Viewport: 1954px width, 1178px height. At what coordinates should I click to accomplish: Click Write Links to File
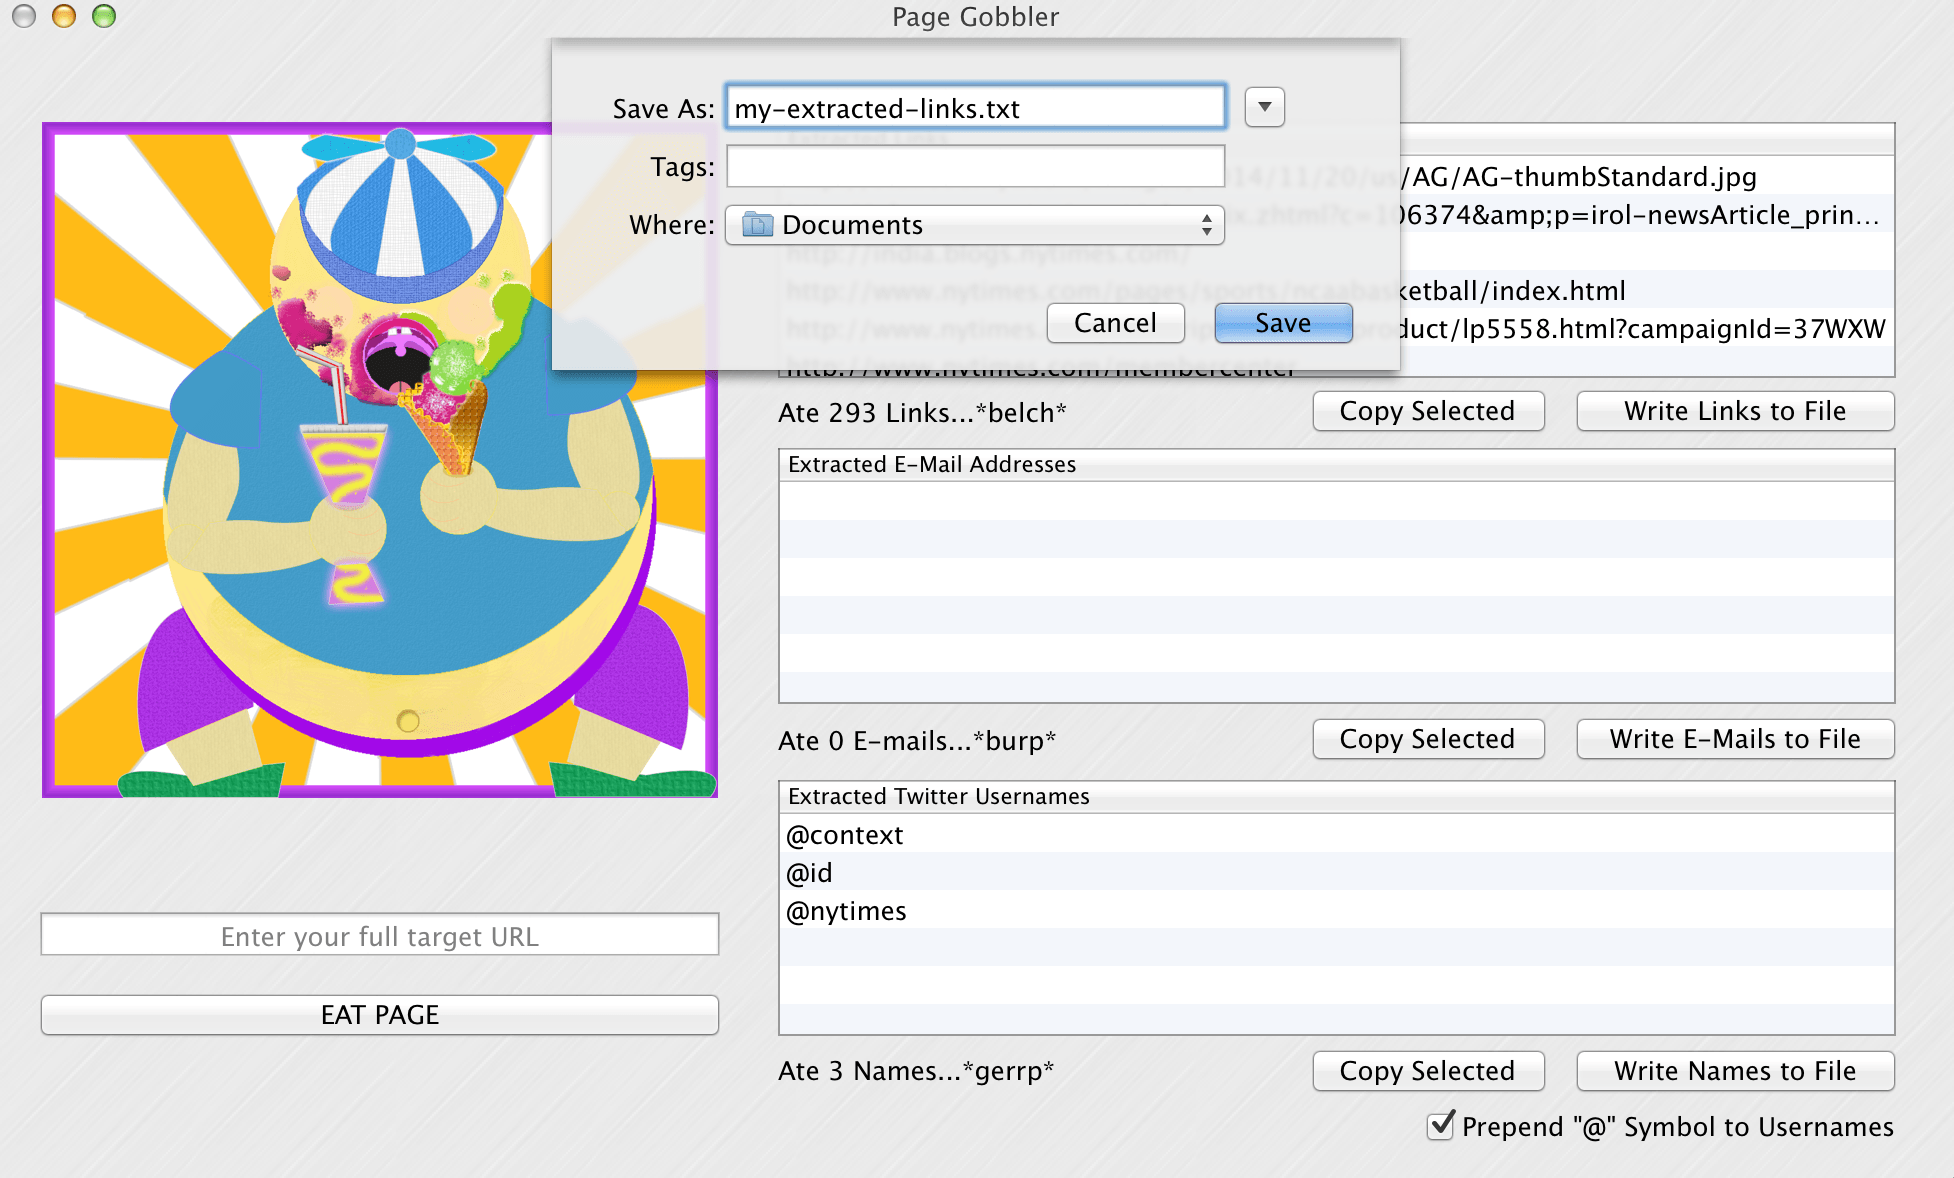pyautogui.click(x=1734, y=411)
